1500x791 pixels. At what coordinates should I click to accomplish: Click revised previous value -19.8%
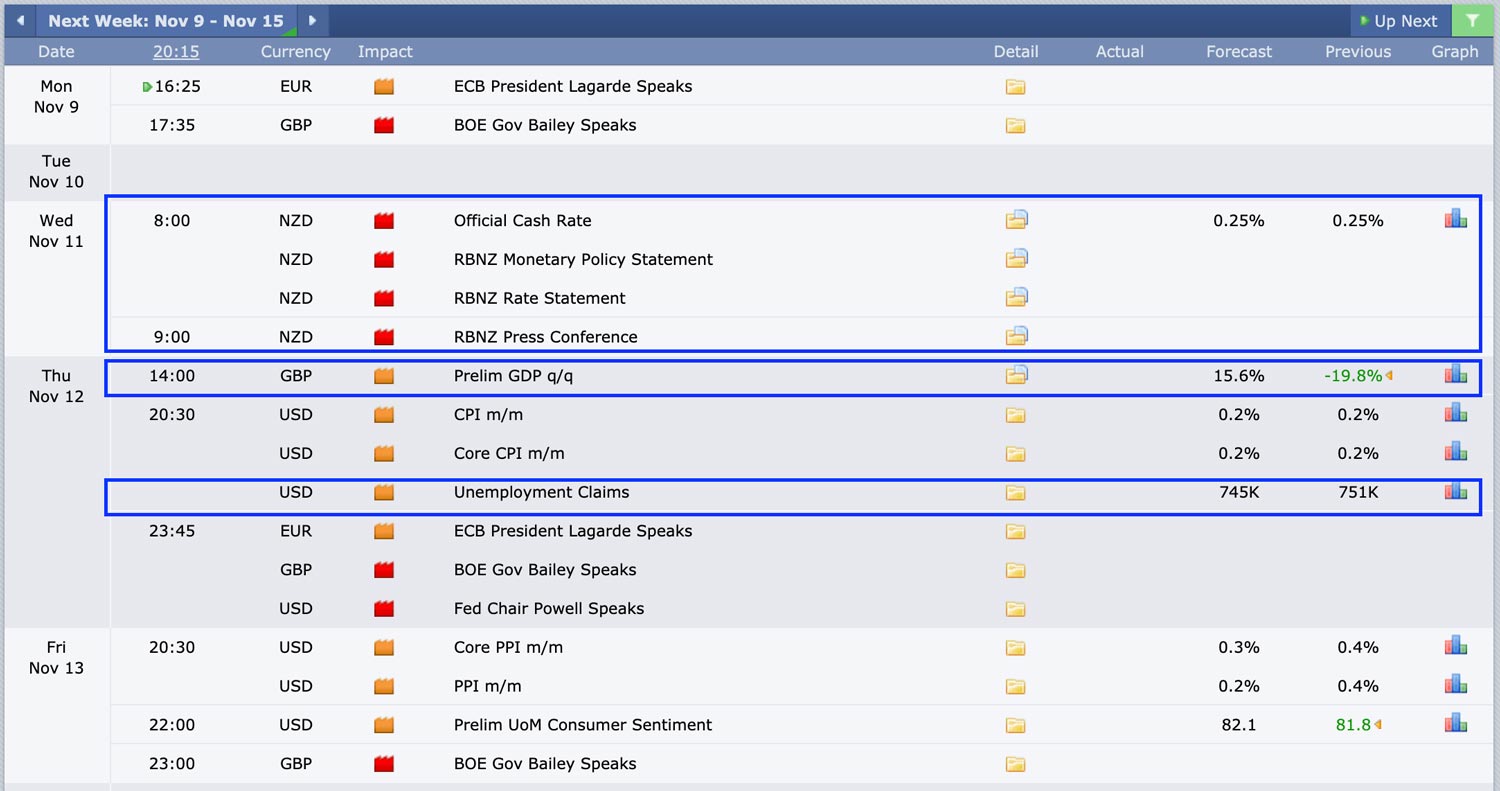coord(1352,376)
